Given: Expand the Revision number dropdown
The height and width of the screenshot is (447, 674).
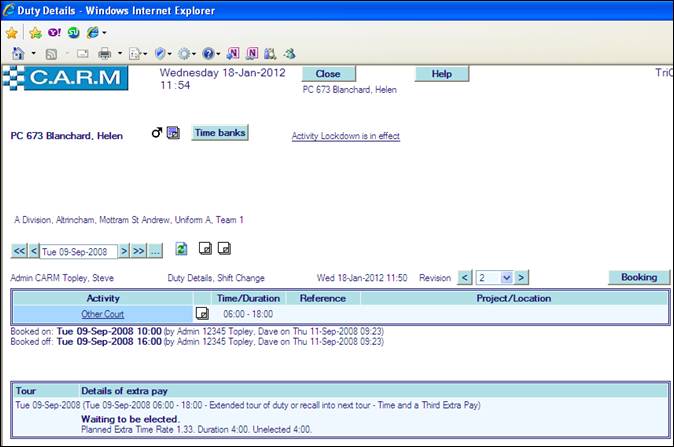Looking at the screenshot, I should (506, 277).
